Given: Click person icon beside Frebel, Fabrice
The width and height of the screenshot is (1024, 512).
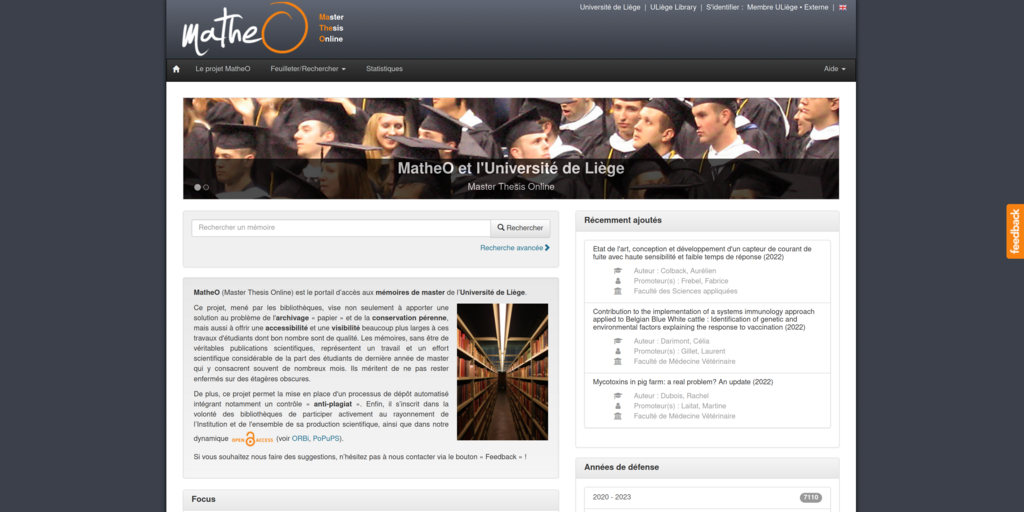Looking at the screenshot, I should pos(618,281).
